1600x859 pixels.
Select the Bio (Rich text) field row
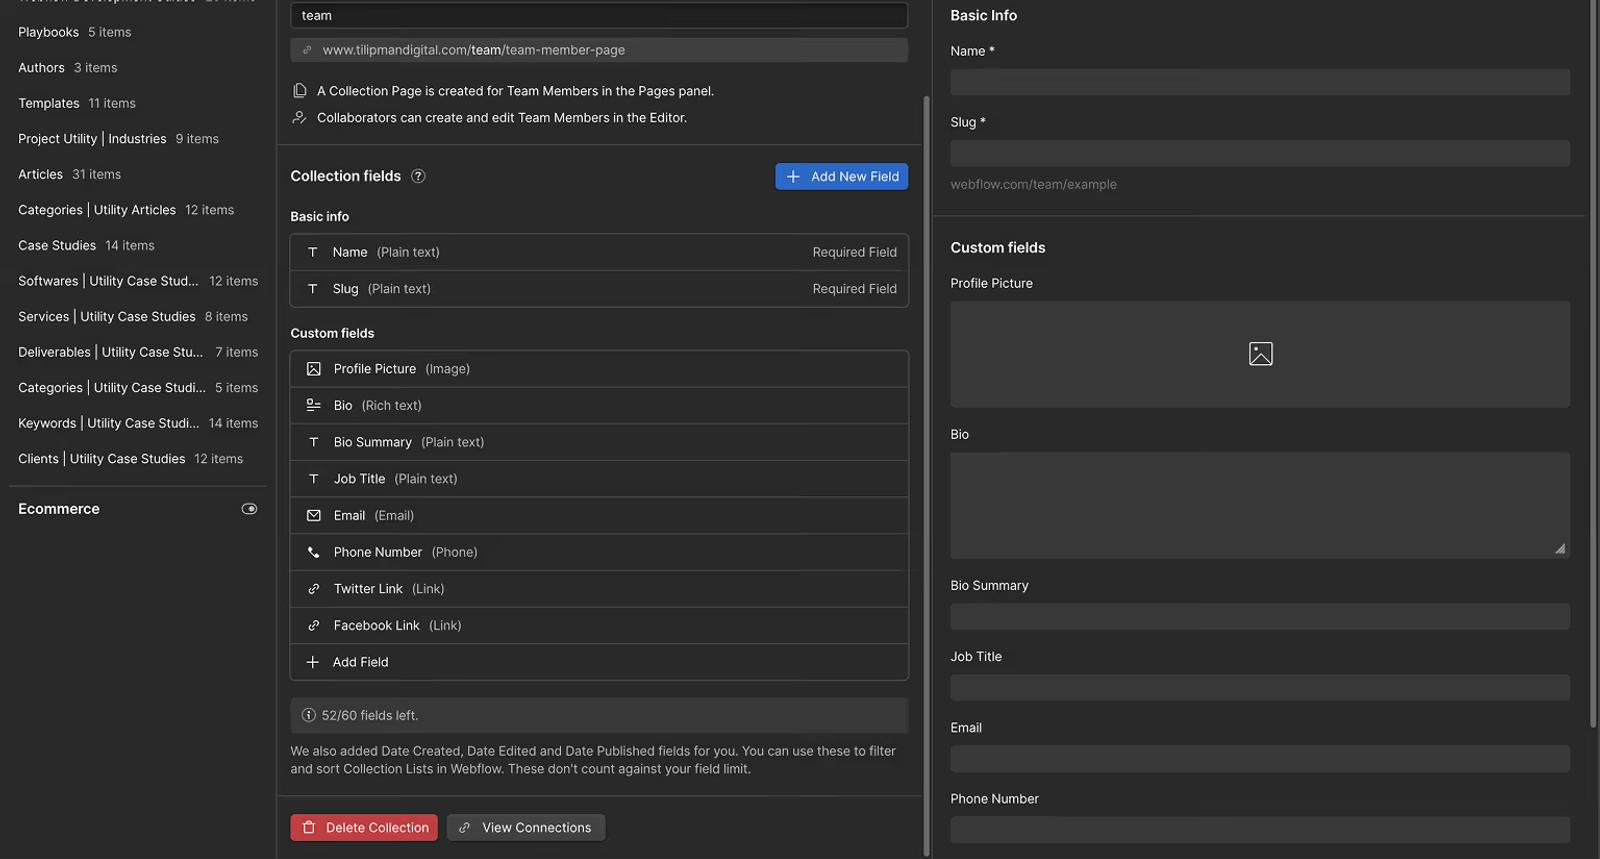[599, 405]
